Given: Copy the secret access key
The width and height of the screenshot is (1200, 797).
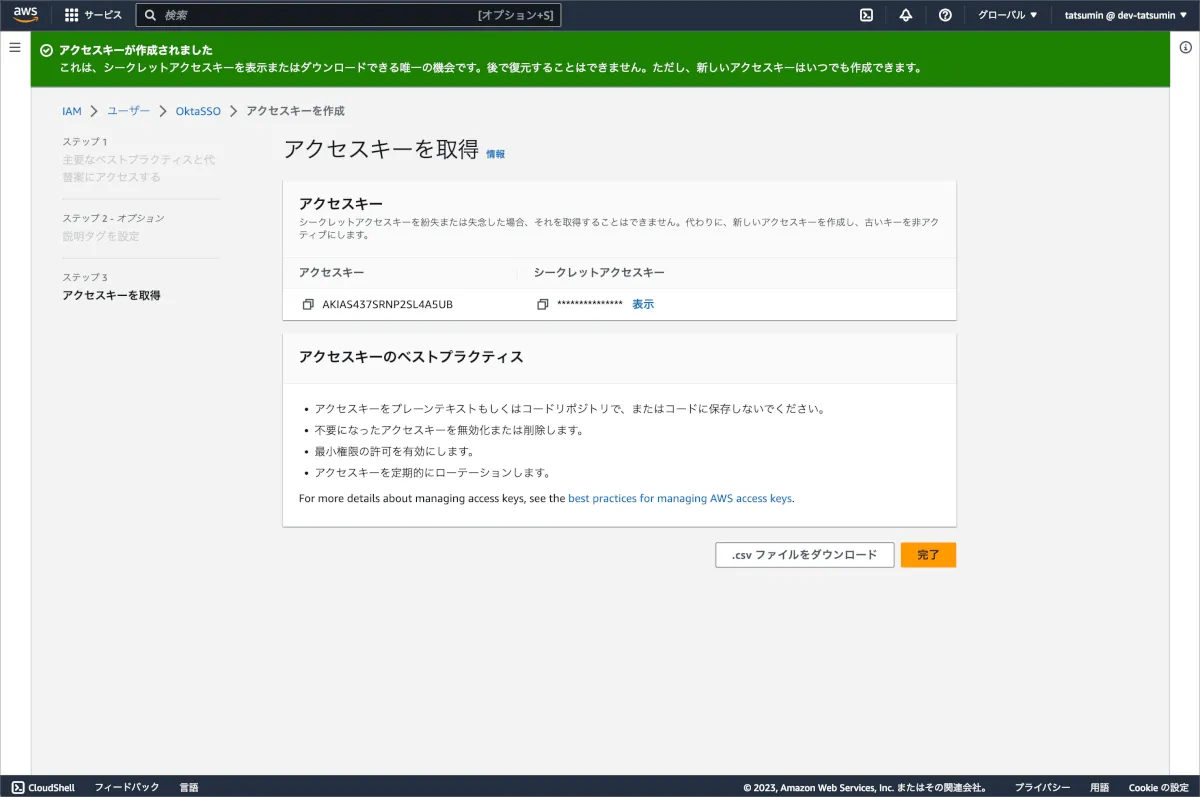Looking at the screenshot, I should tap(542, 304).
